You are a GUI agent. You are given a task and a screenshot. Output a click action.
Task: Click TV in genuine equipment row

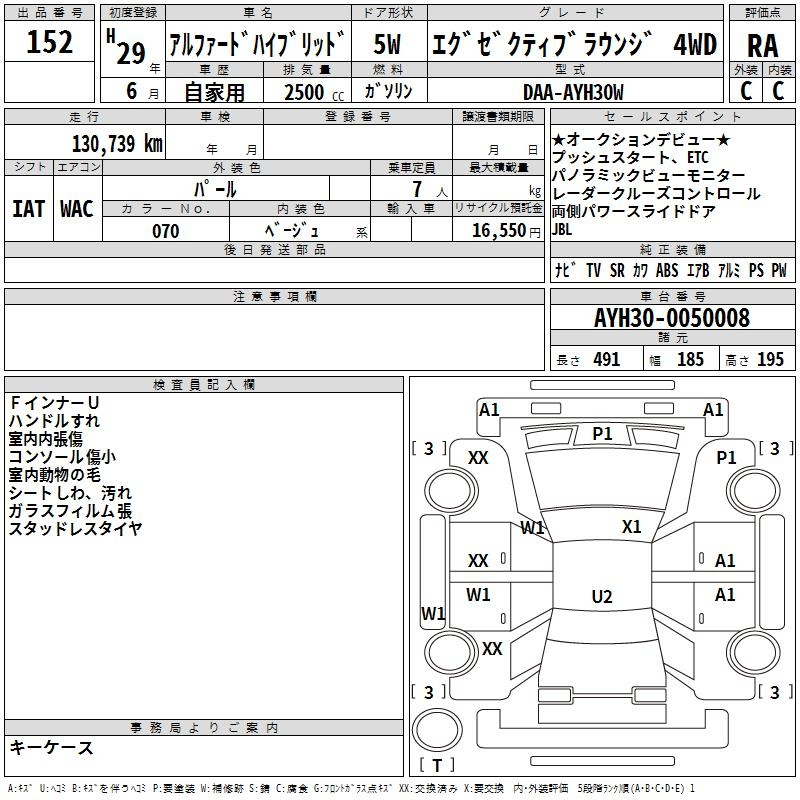pos(593,270)
